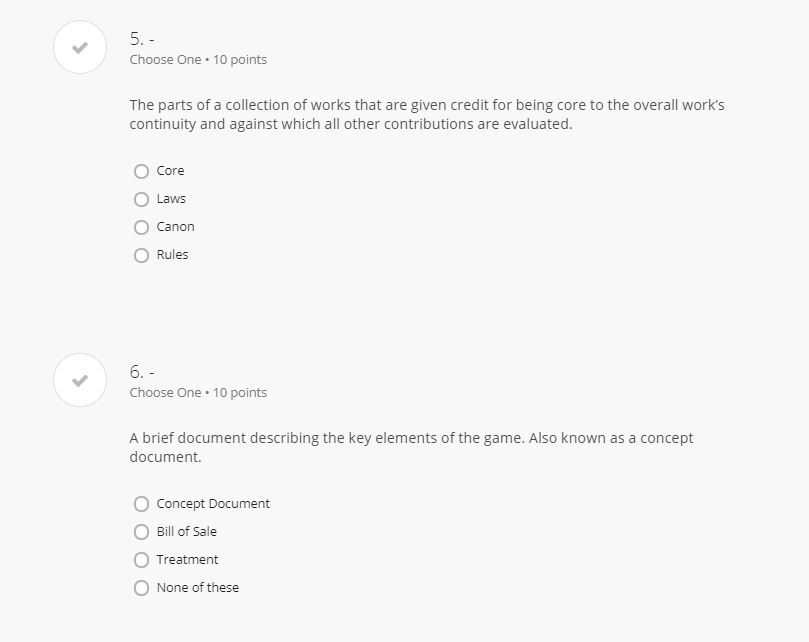Select the Core radio option

(x=141, y=171)
